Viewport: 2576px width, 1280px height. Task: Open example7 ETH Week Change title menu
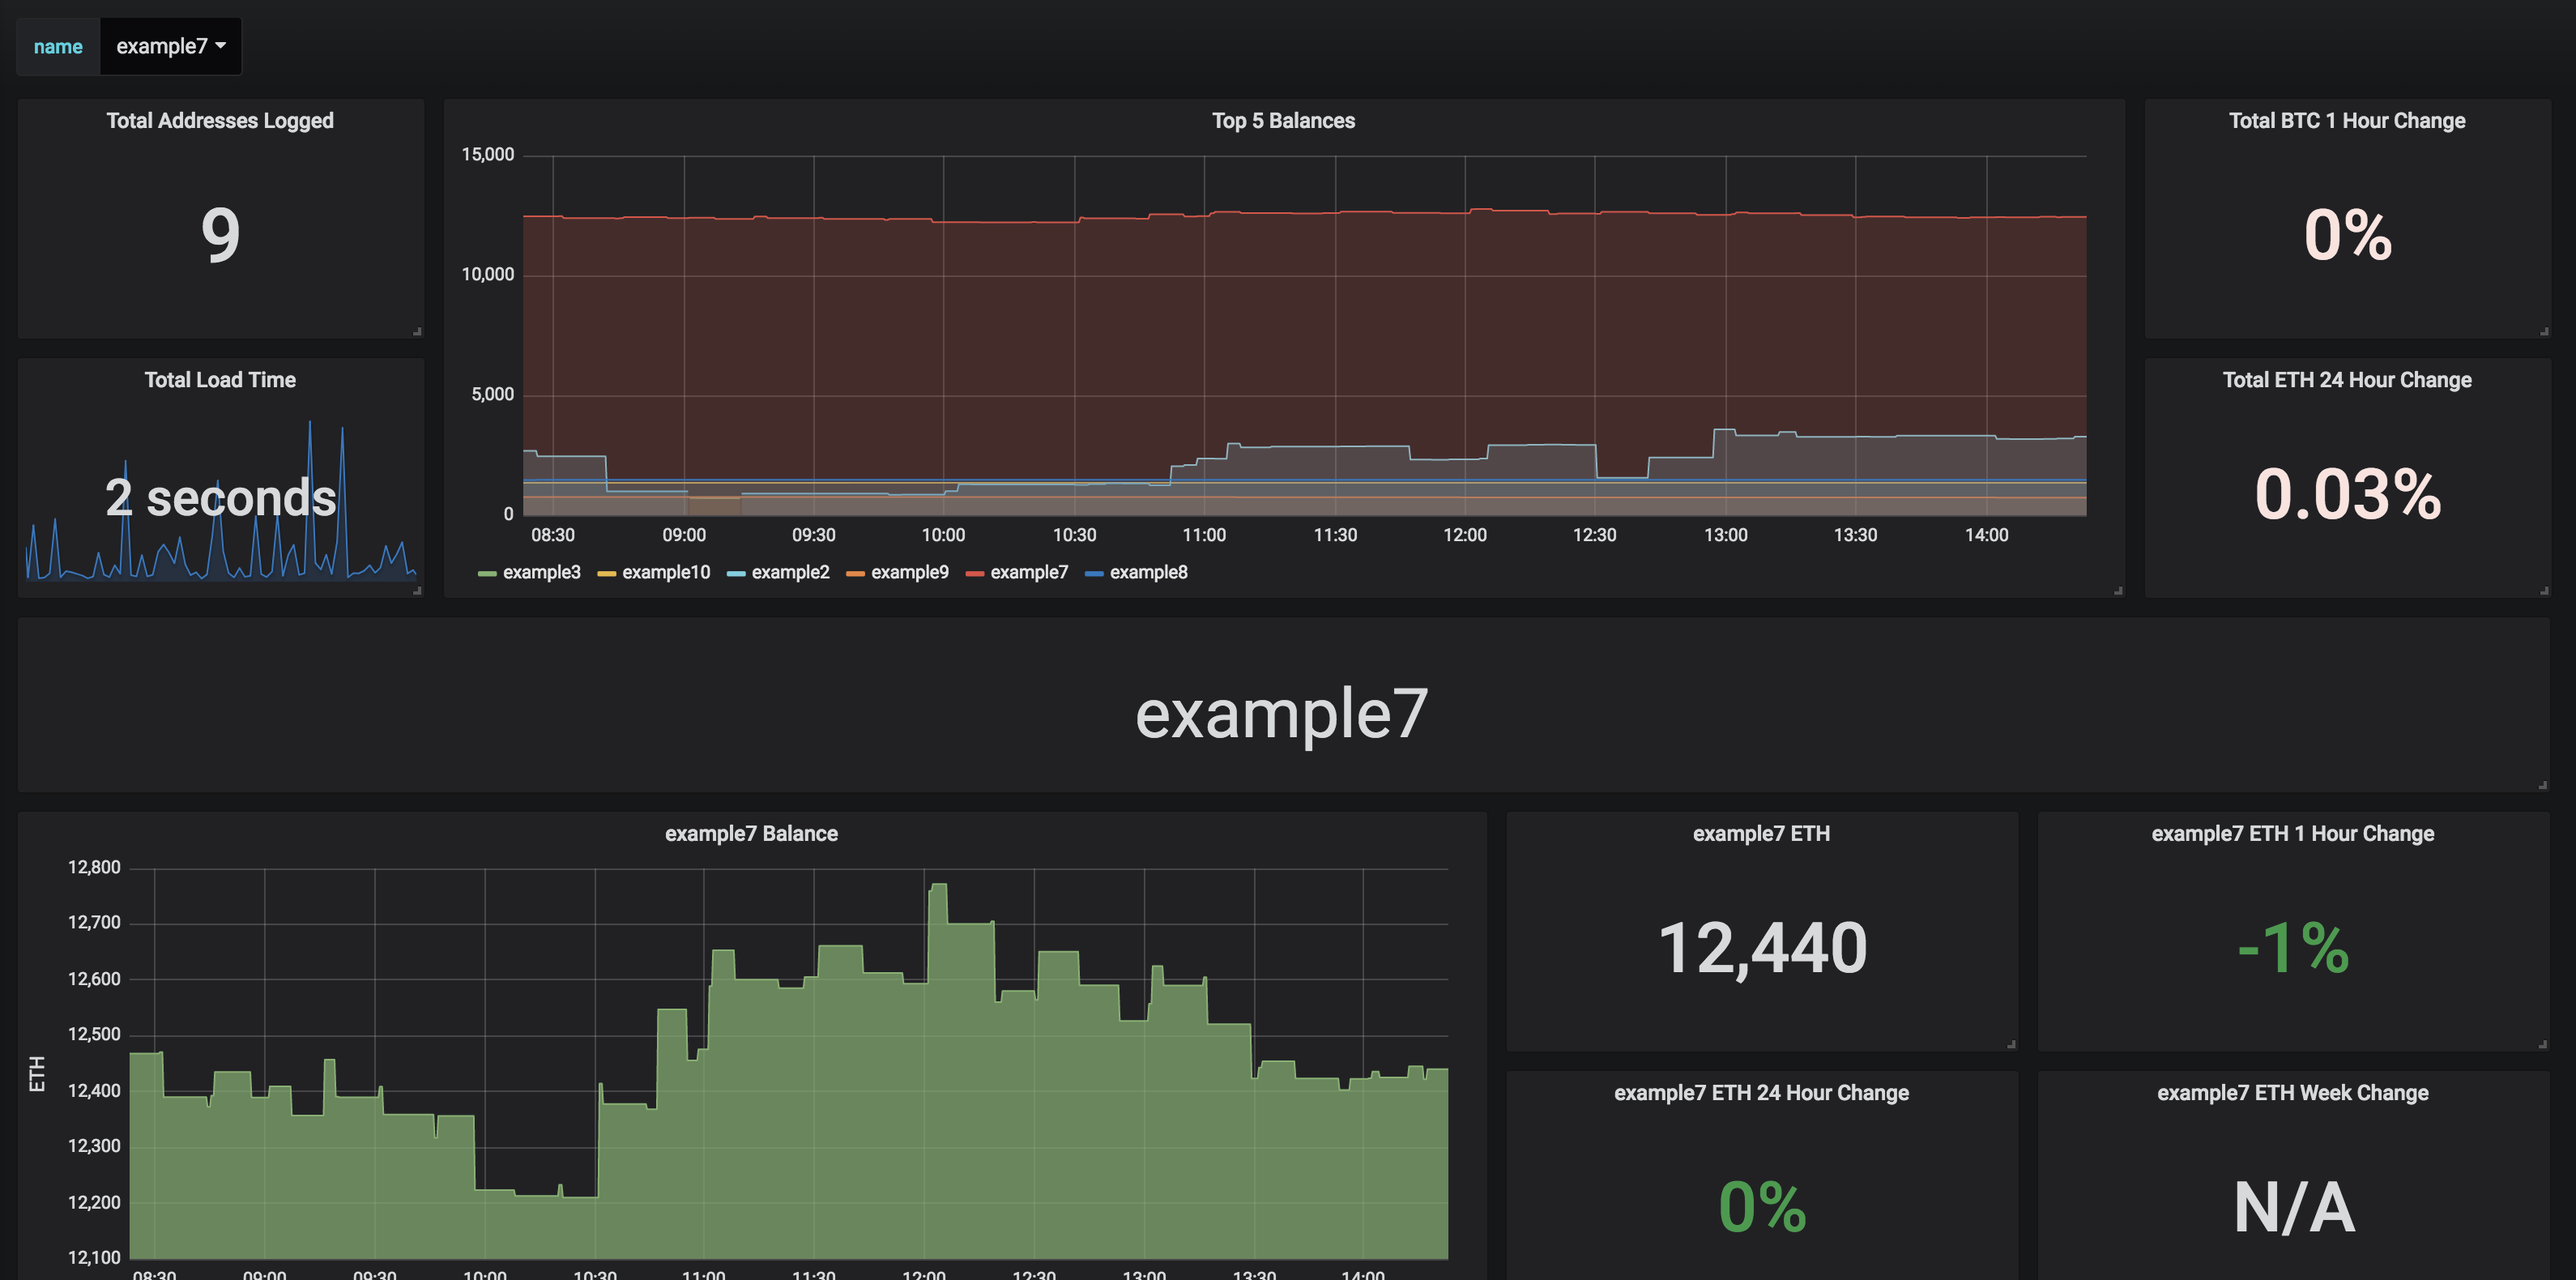2292,1093
